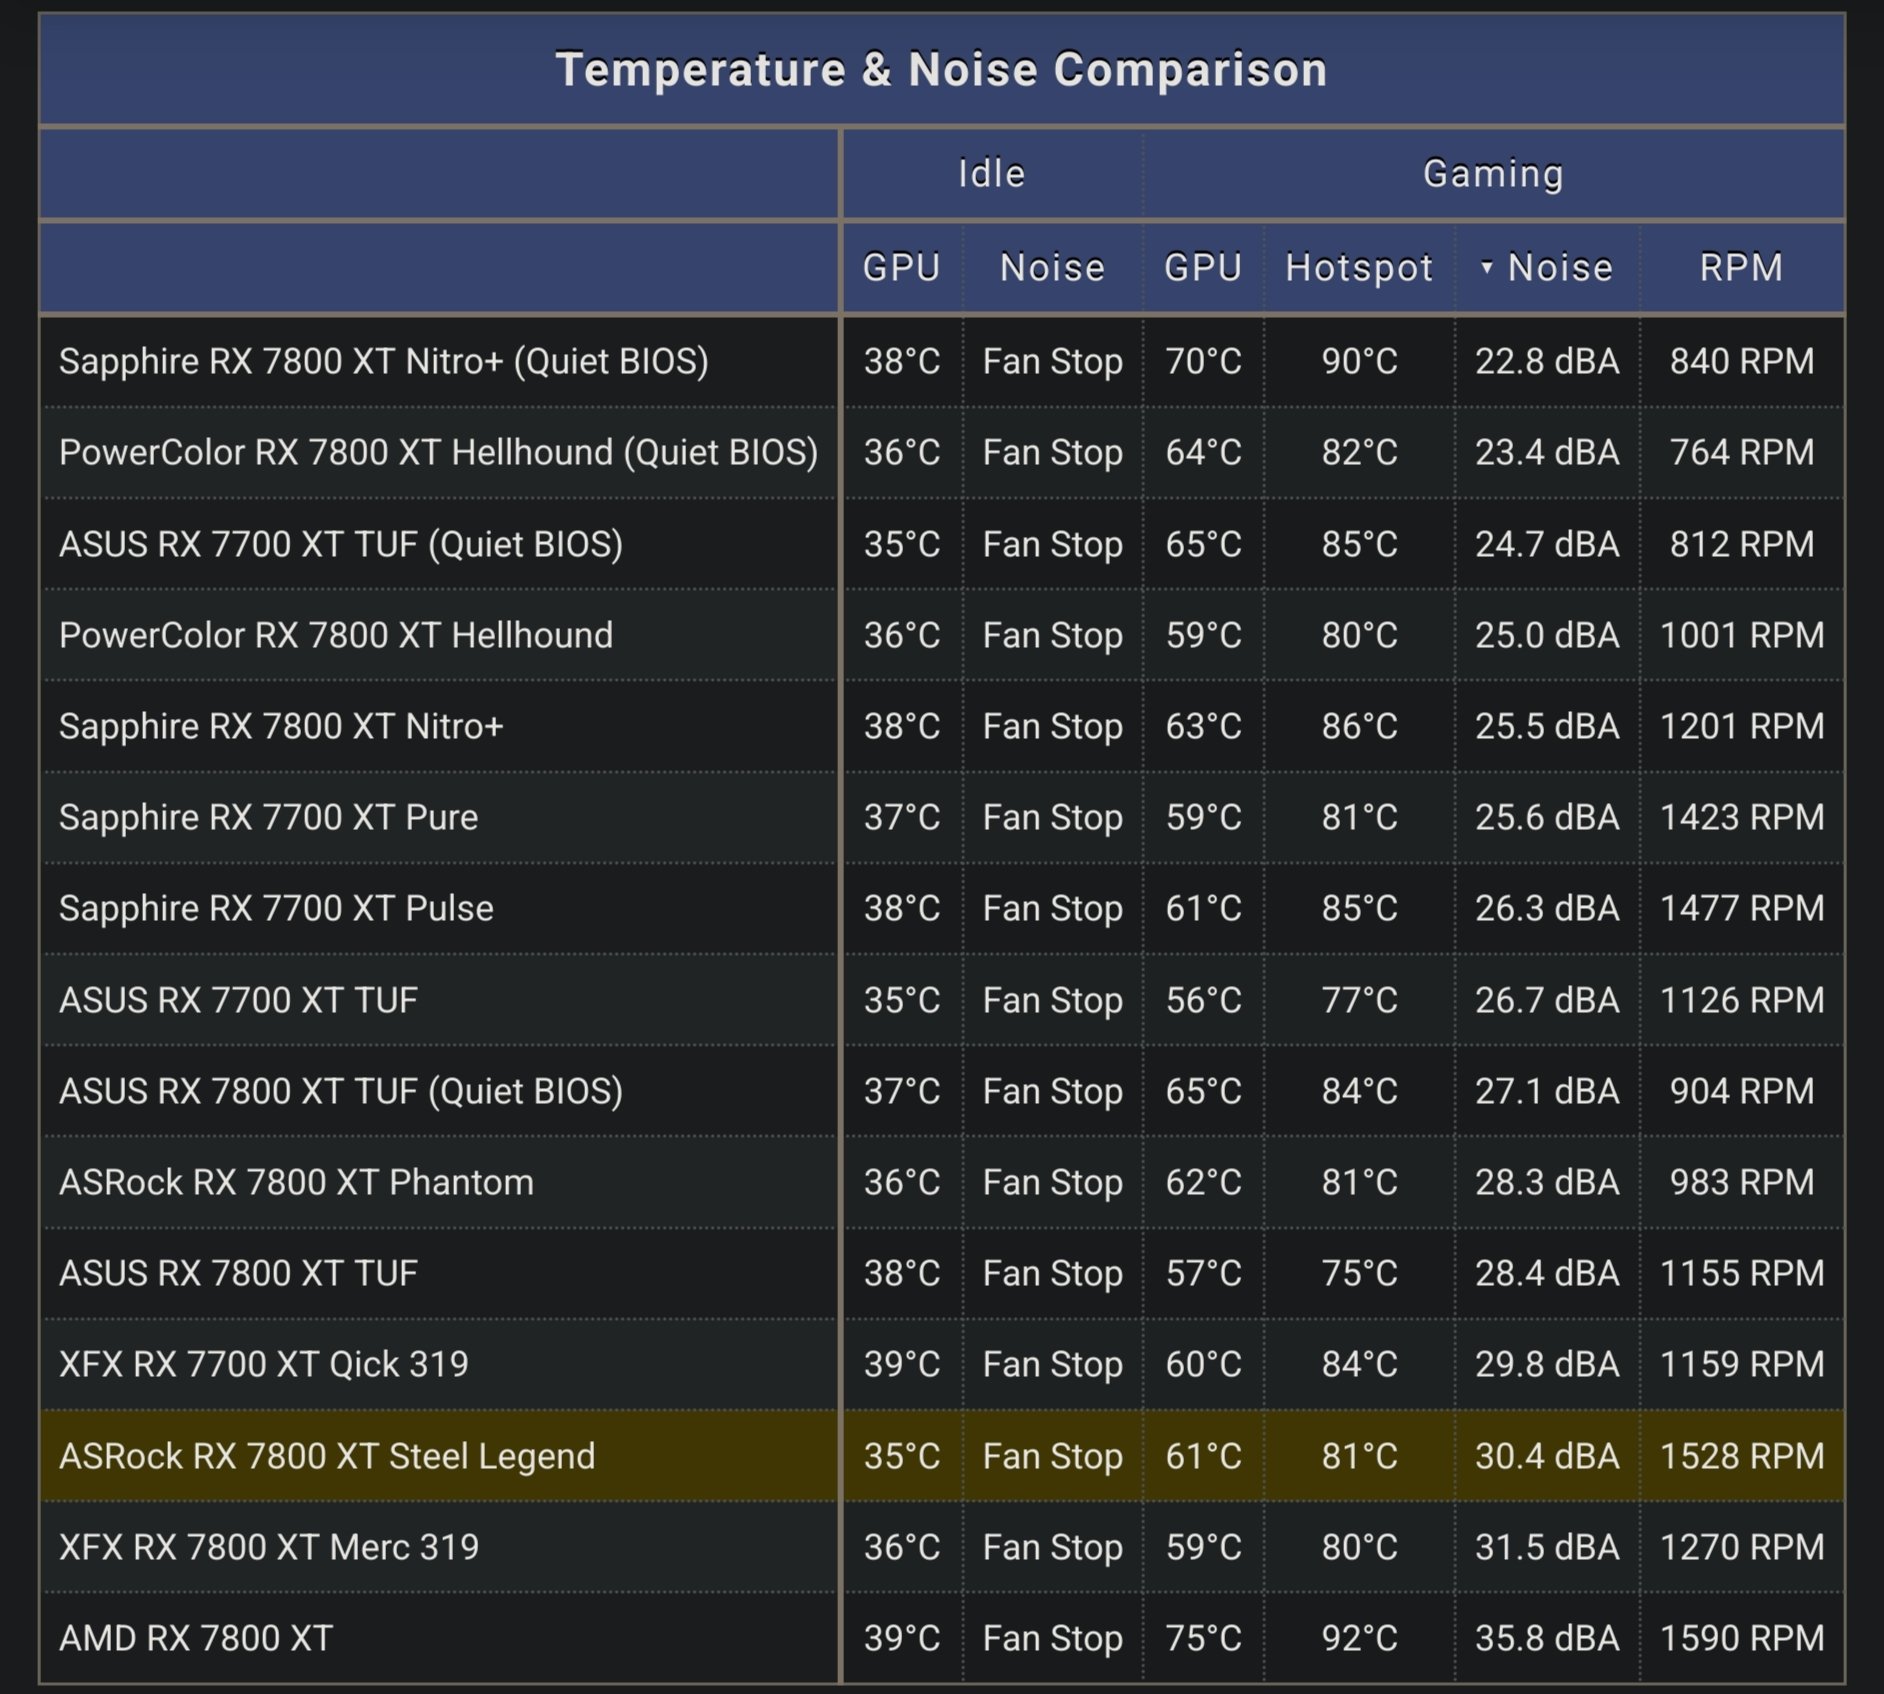The width and height of the screenshot is (1884, 1694).
Task: Click the Hotspot column header
Action: click(1359, 268)
